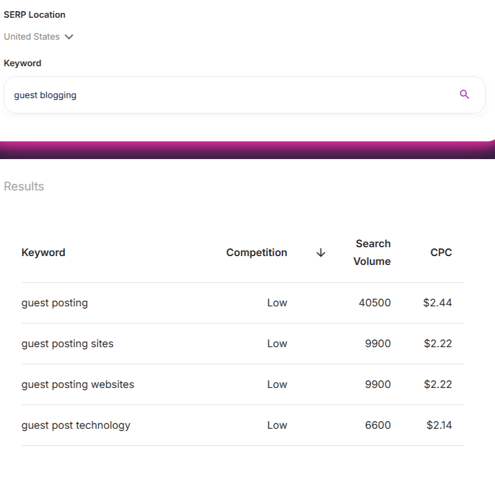Click the $2.14 CPC value
The height and width of the screenshot is (482, 495).
(439, 425)
